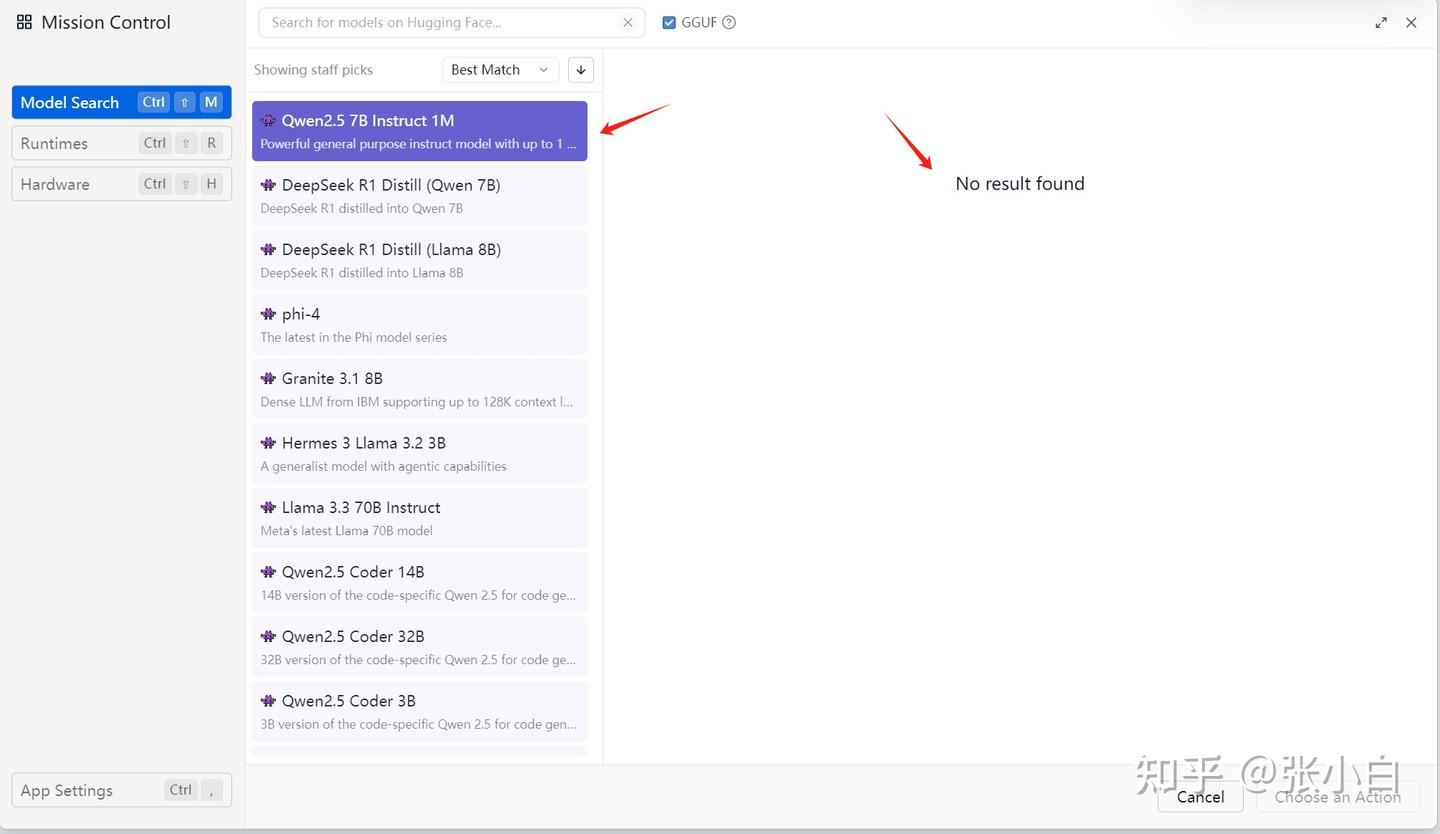The image size is (1440, 834).
Task: Click the Llama 3.3 70B Instruct model icon
Action: (x=268, y=507)
